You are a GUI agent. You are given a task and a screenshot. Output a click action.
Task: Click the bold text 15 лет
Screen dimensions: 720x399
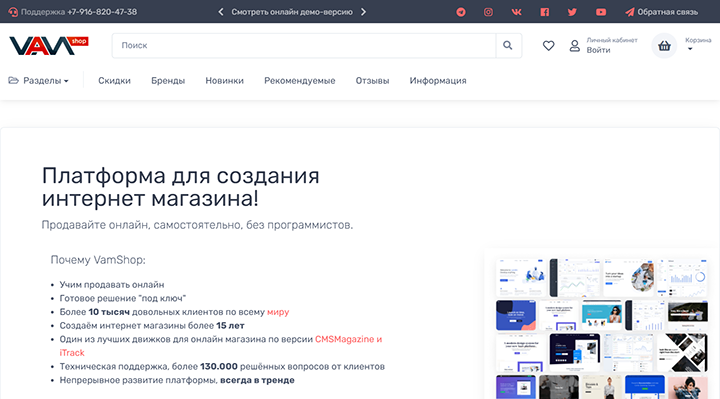pos(230,326)
